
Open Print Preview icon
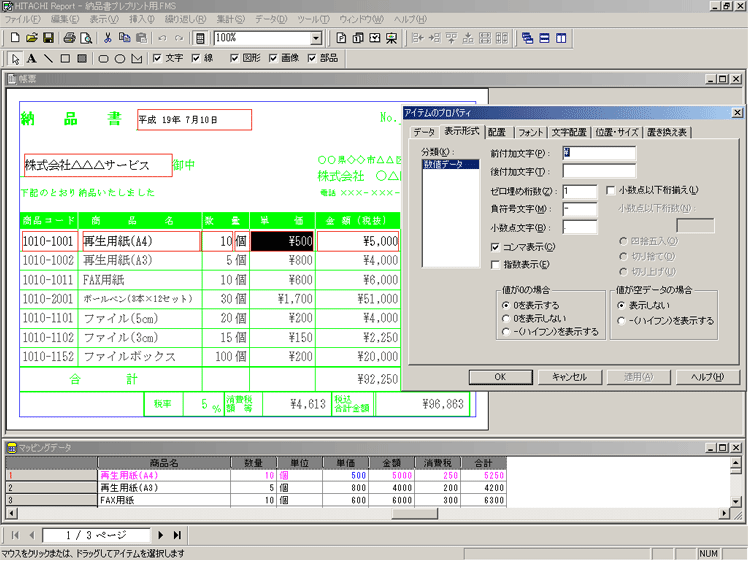pos(86,38)
